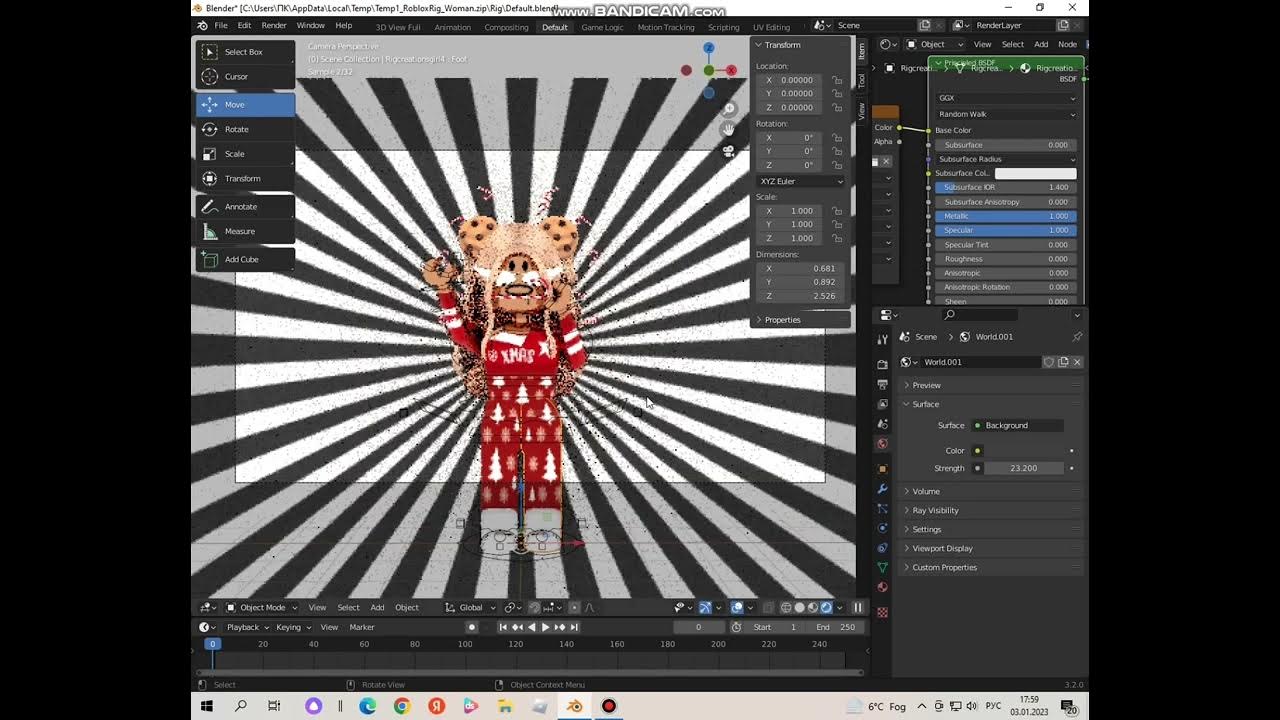Adjust the Metallic 1.000 slider
Image resolution: width=1280 pixels, height=720 pixels.
point(1006,216)
